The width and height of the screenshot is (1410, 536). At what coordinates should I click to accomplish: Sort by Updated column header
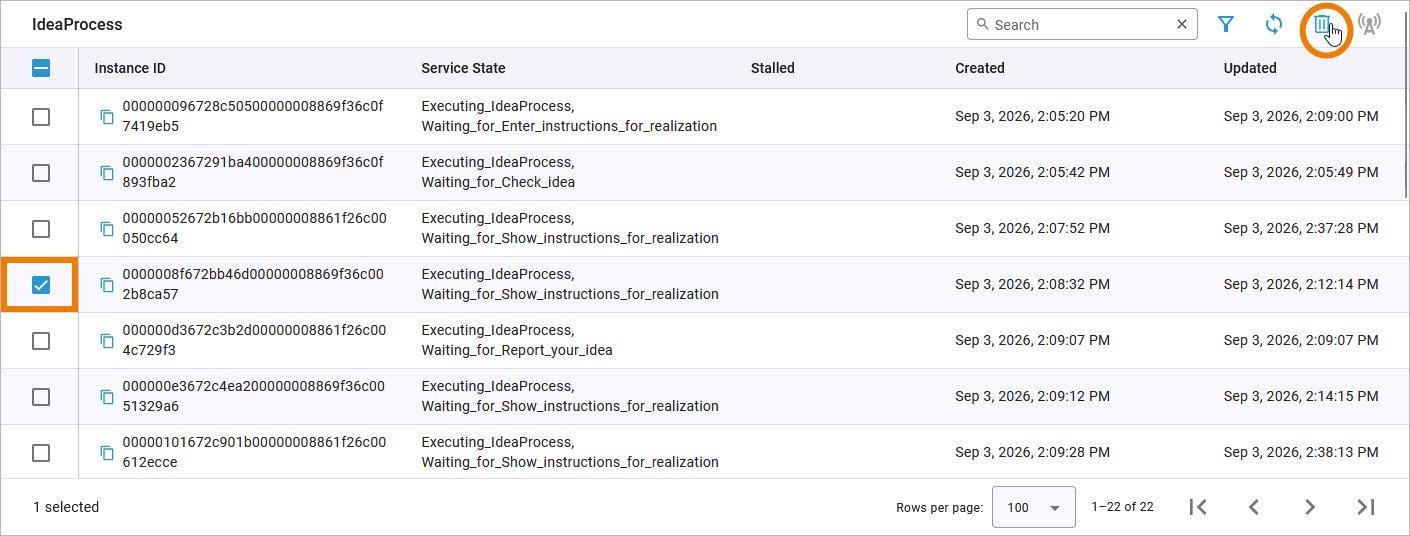1250,68
